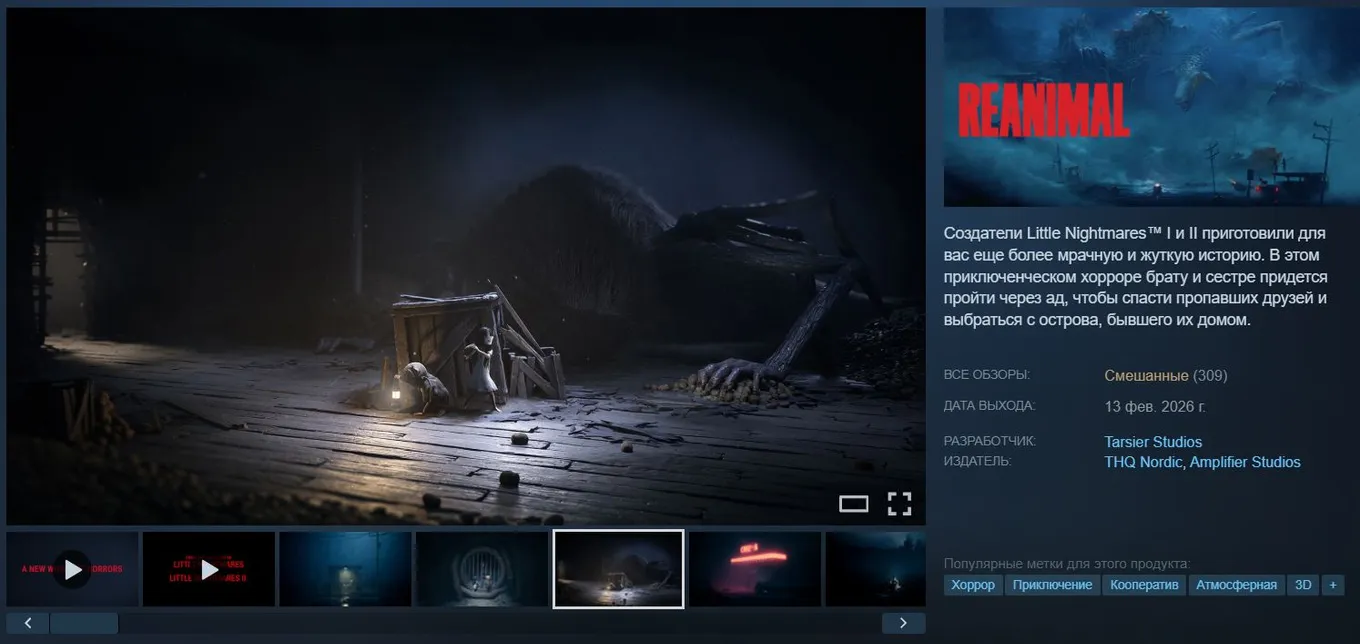
Task: Select the Приключение tag
Action: (x=1052, y=585)
